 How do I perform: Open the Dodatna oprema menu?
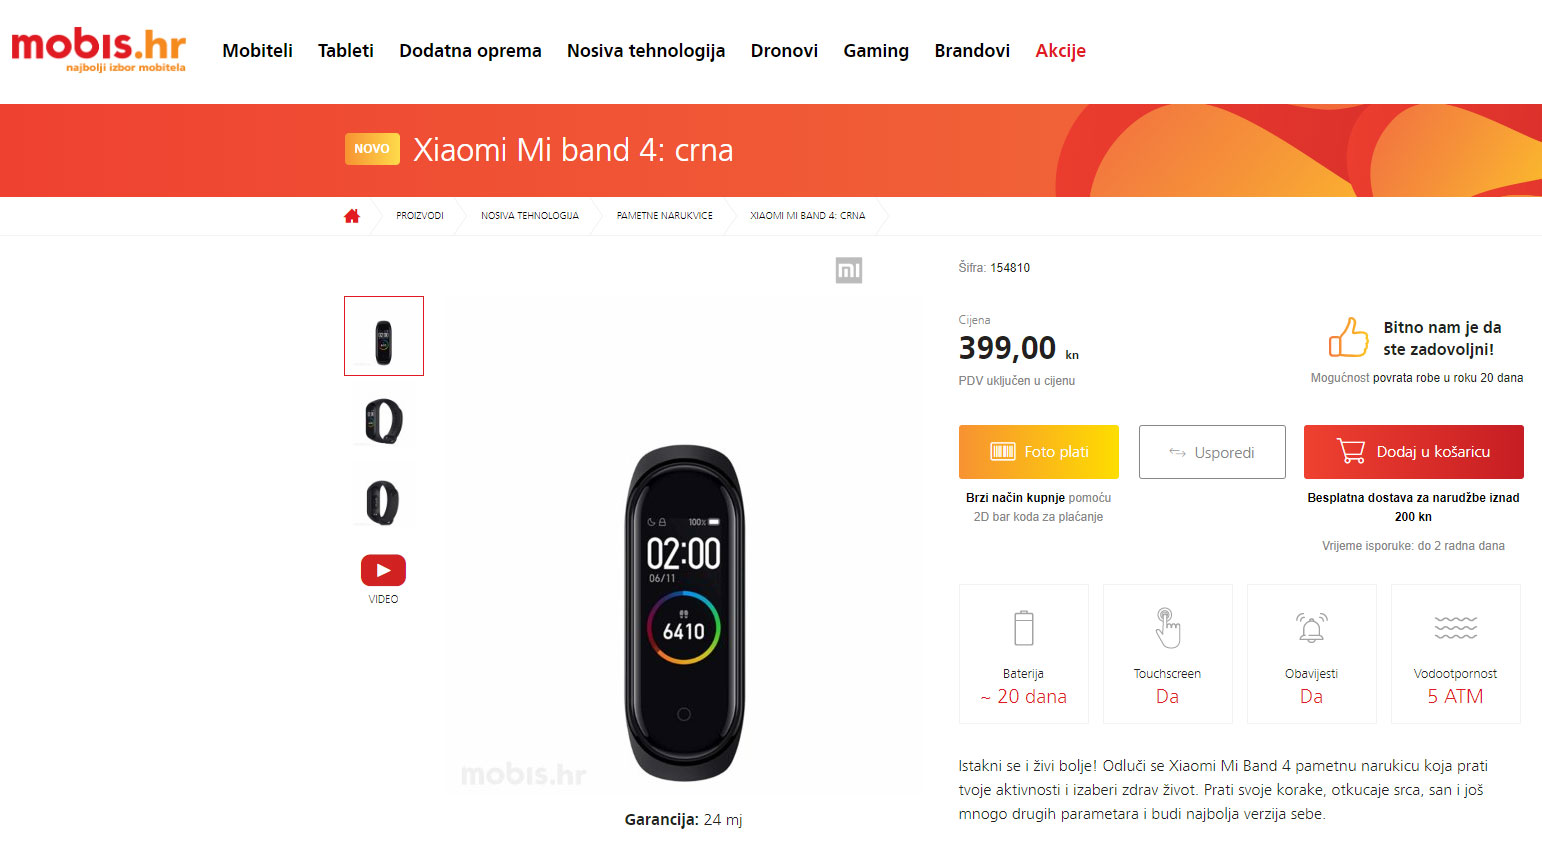point(470,51)
